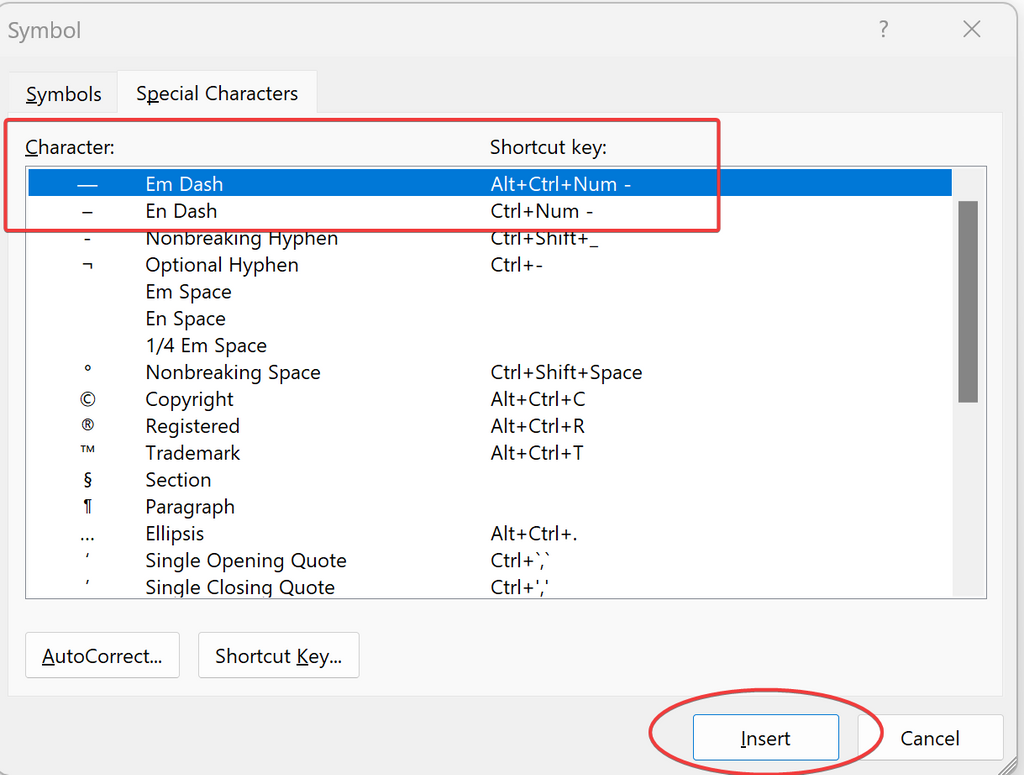Select the Em Dash character row
The height and width of the screenshot is (775, 1024).
(184, 184)
